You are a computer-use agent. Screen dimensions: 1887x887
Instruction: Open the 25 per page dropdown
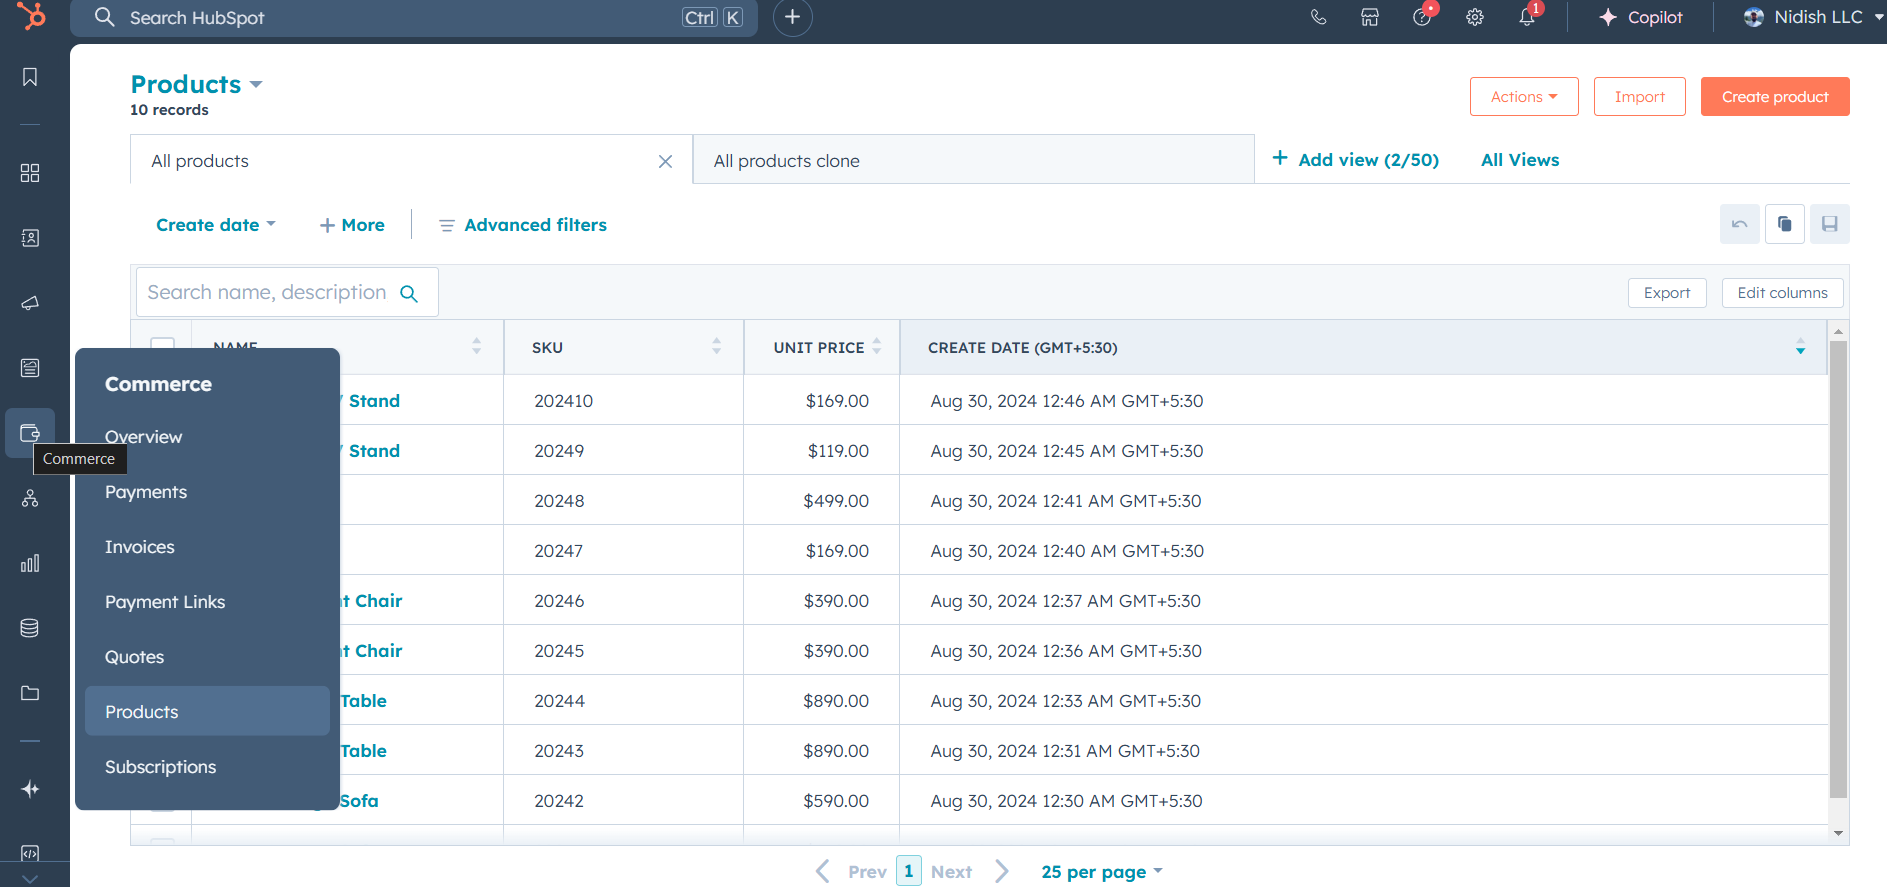pos(1102,872)
